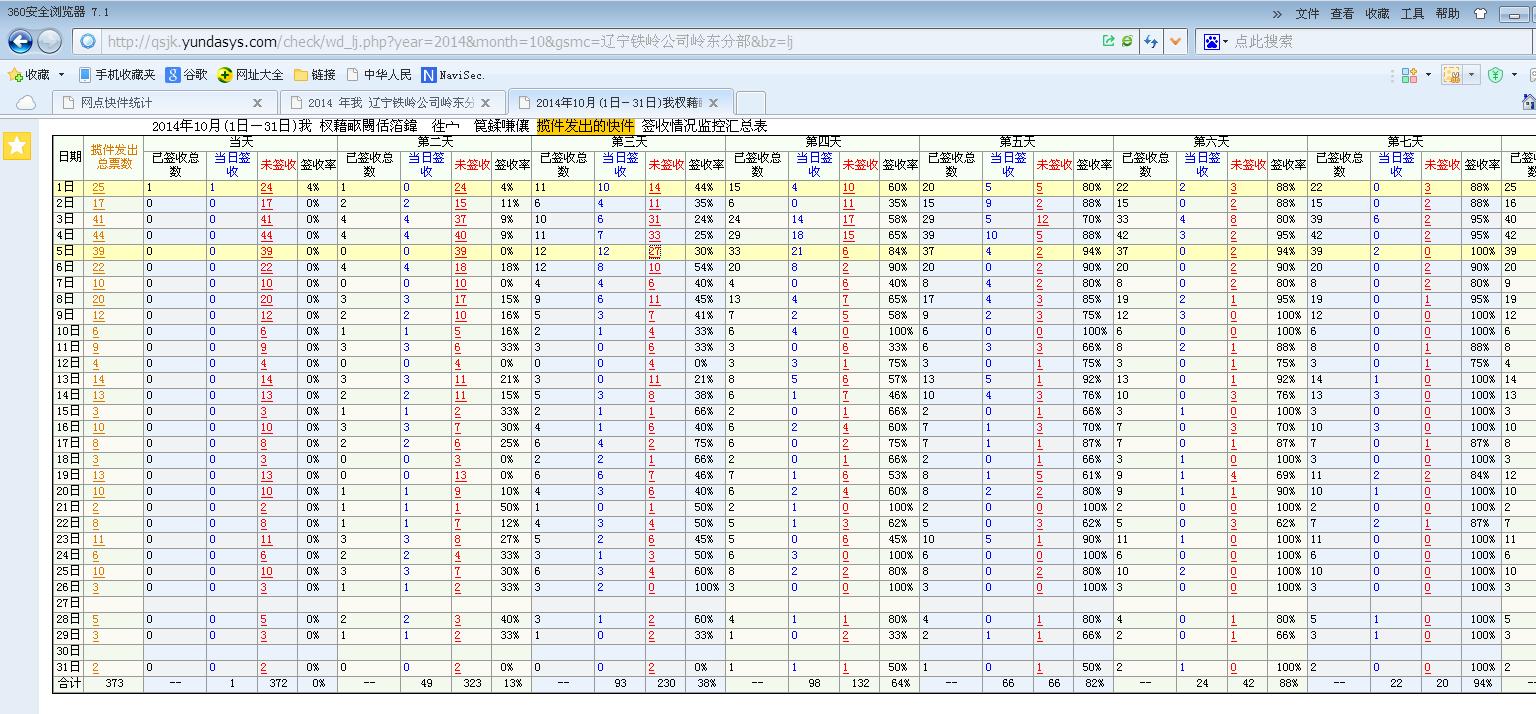Image resolution: width=1536 pixels, height=714 pixels.
Task: Click the extensions grid icon
Action: pyautogui.click(x=1409, y=75)
